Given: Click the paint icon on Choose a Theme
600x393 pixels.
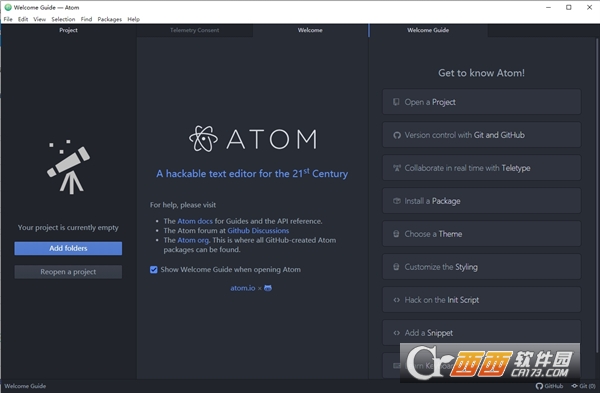Looking at the screenshot, I should click(396, 234).
